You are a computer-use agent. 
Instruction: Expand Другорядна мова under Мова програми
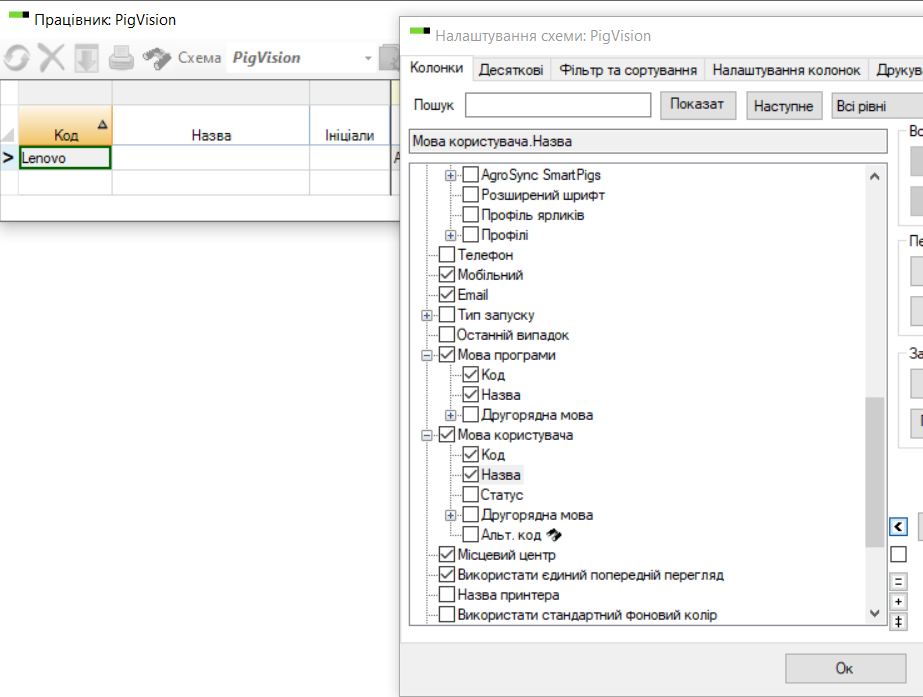[x=450, y=416]
